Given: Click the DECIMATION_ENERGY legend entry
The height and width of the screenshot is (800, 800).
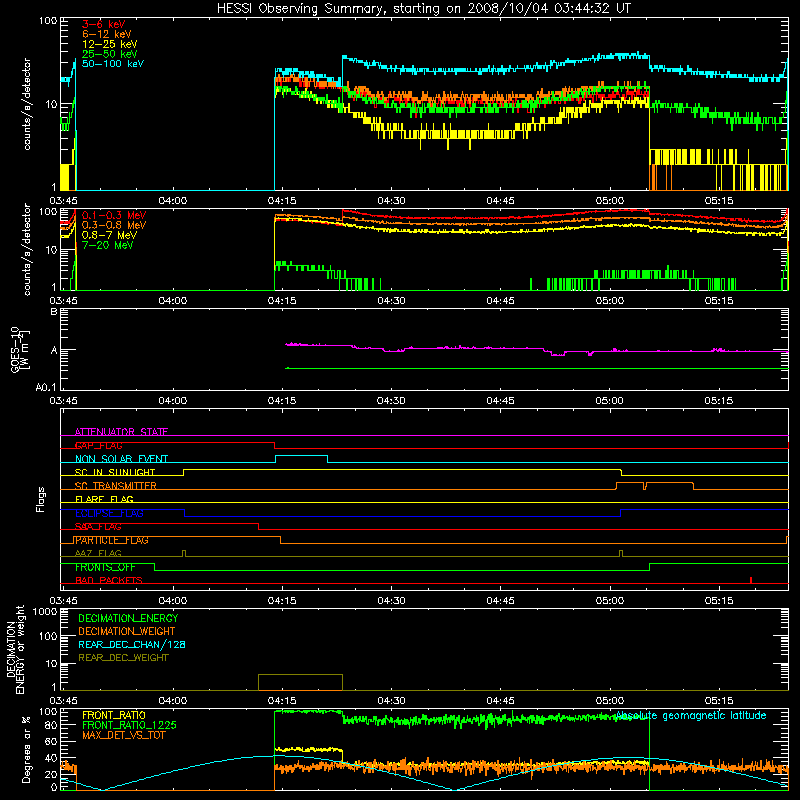Looking at the screenshot, I should tap(128, 618).
